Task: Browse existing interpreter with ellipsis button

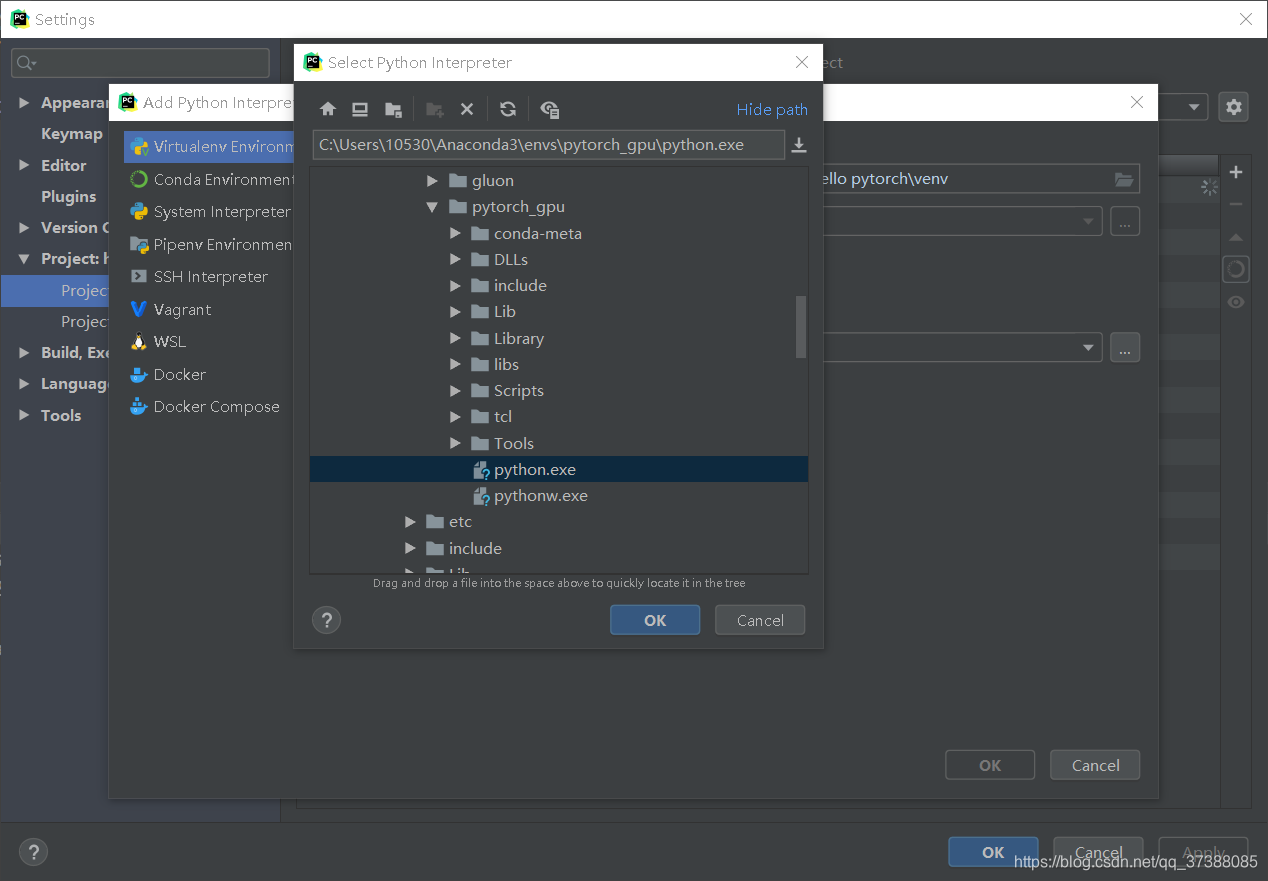Action: tap(1125, 347)
